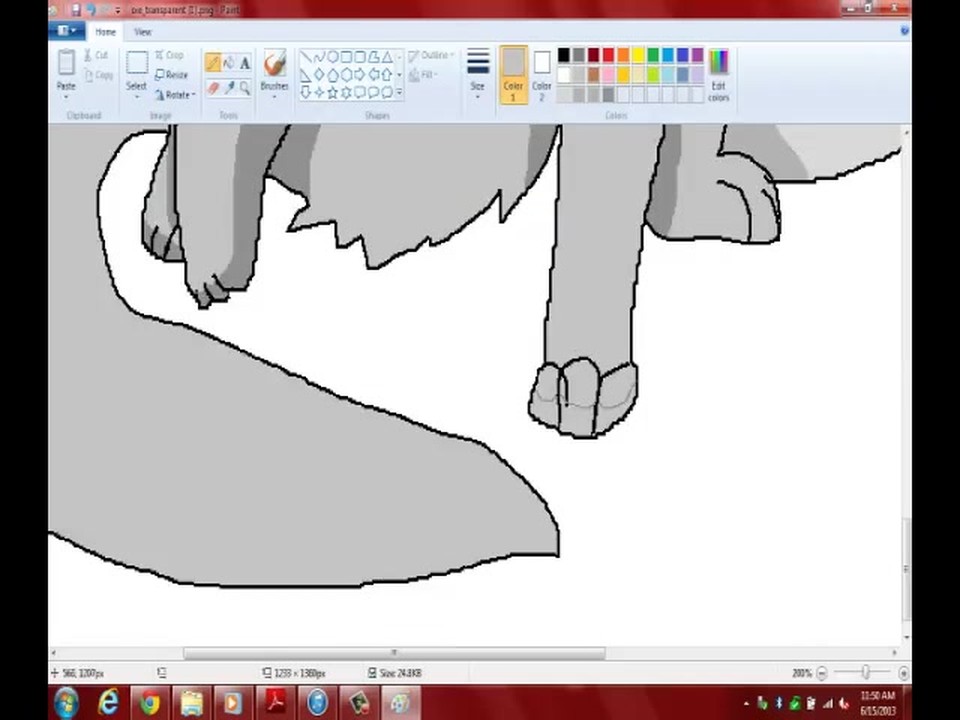The width and height of the screenshot is (960, 720).
Task: Choose the Right triangle shape
Action: [306, 75]
